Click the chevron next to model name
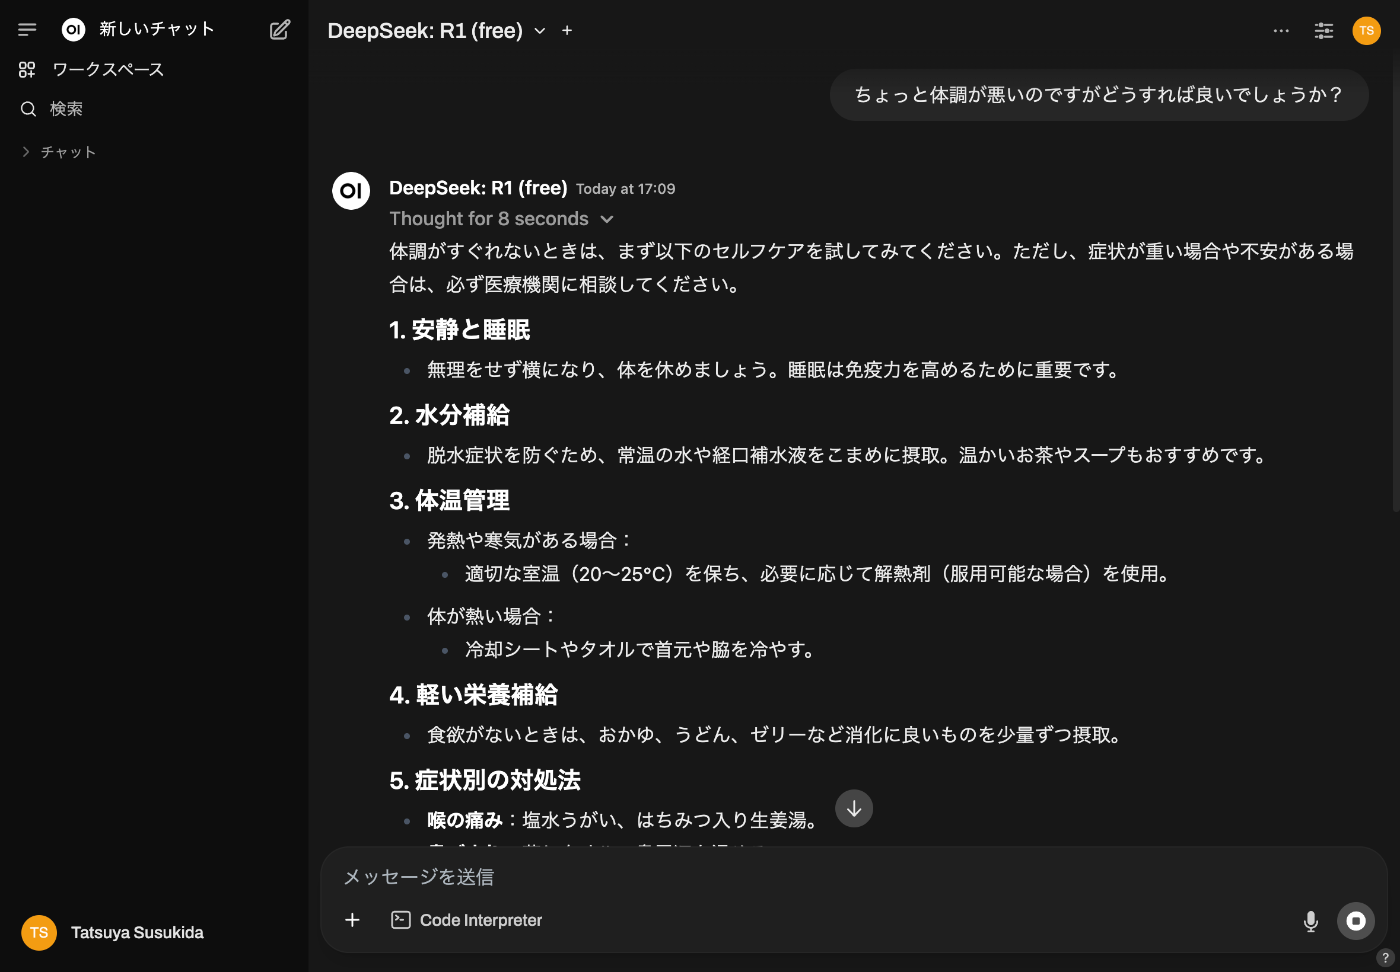This screenshot has height=972, width=1400. coord(540,31)
